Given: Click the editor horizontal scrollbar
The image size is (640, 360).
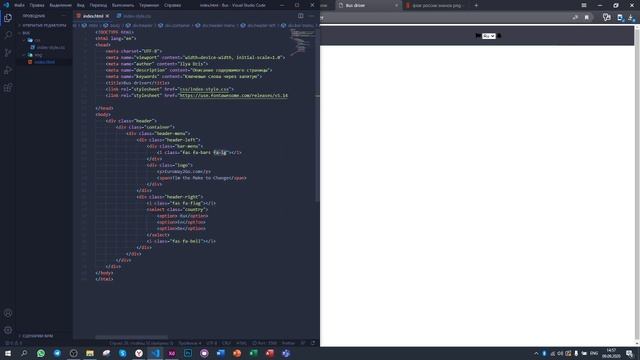Looking at the screenshot, I should click(x=131, y=338).
